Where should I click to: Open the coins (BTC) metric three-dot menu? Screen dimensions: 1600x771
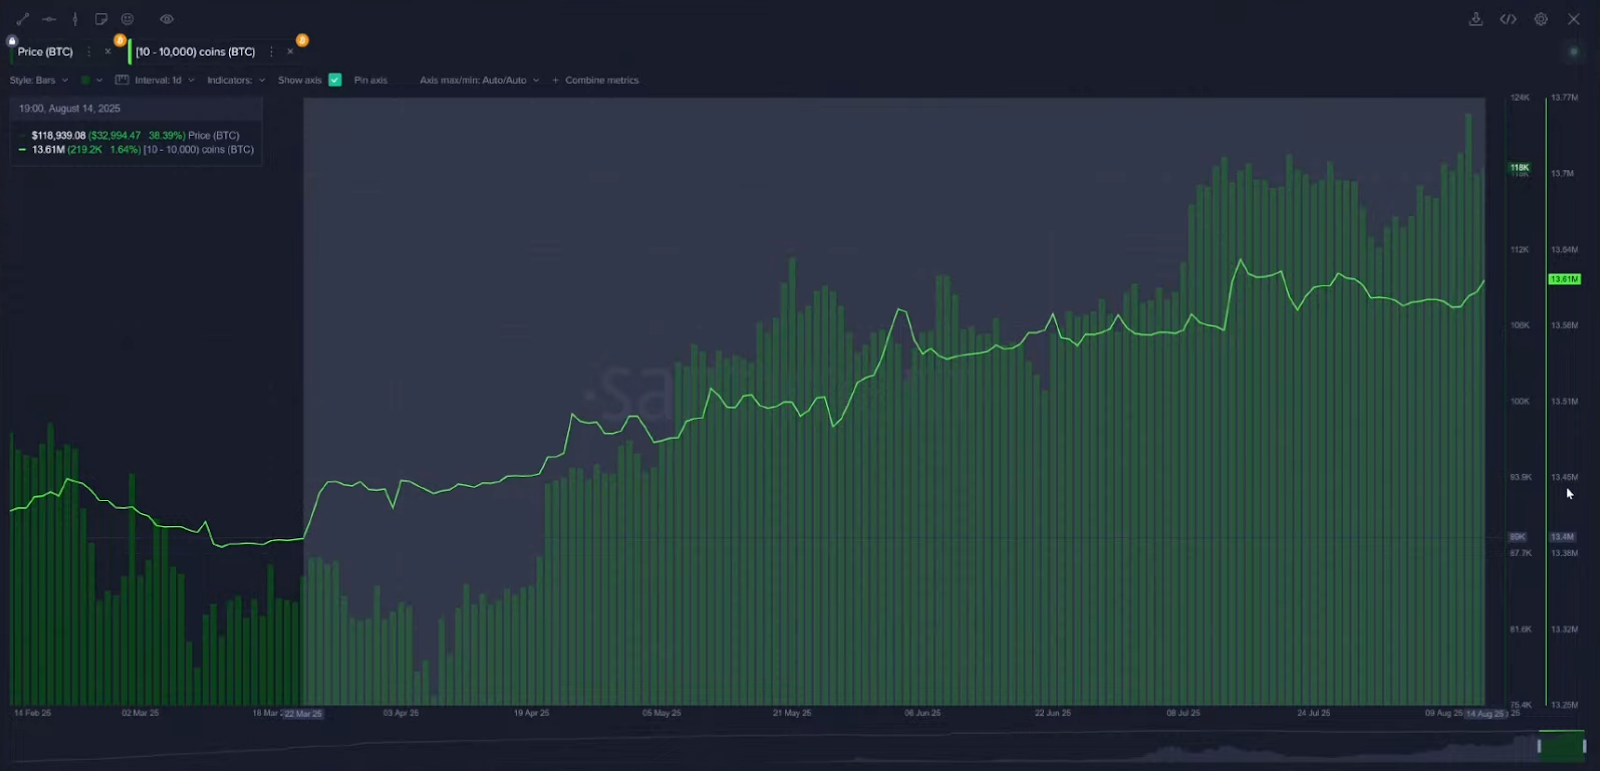point(271,52)
